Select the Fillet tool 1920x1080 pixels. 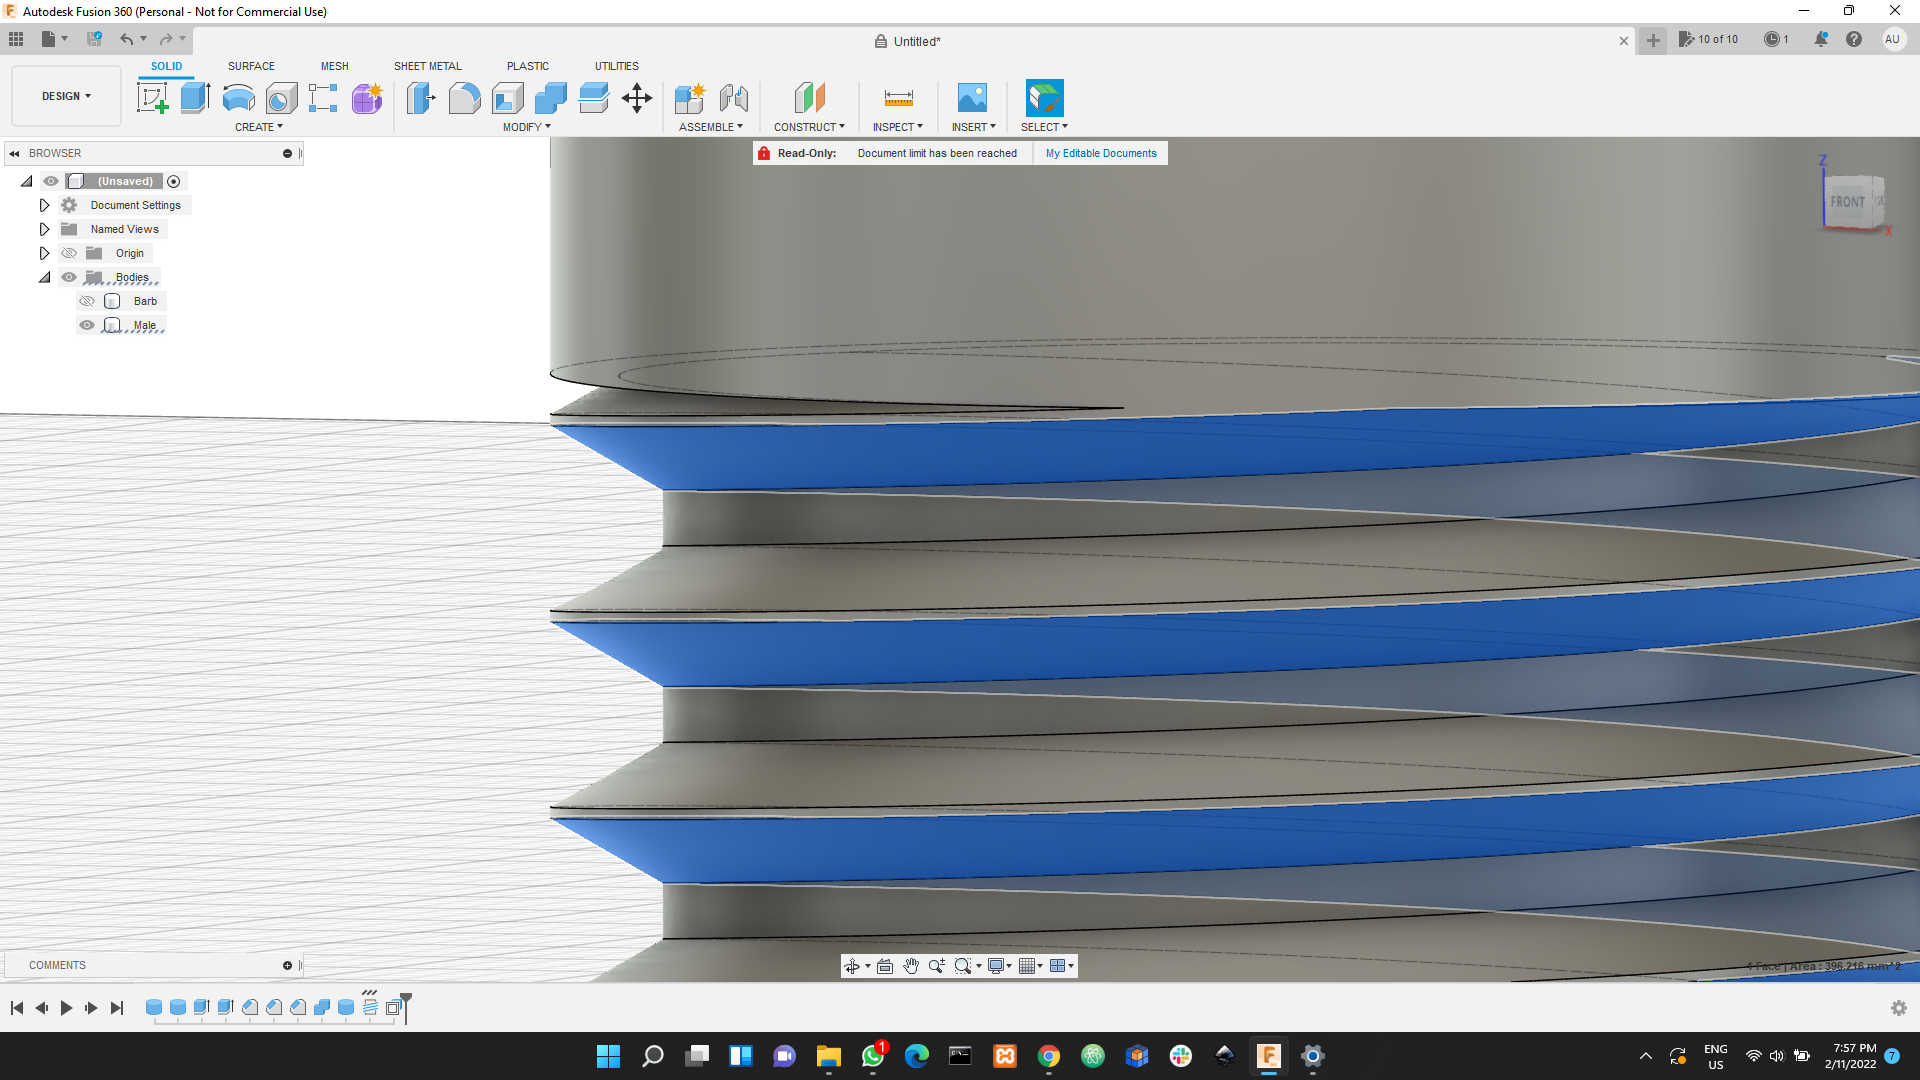[465, 97]
